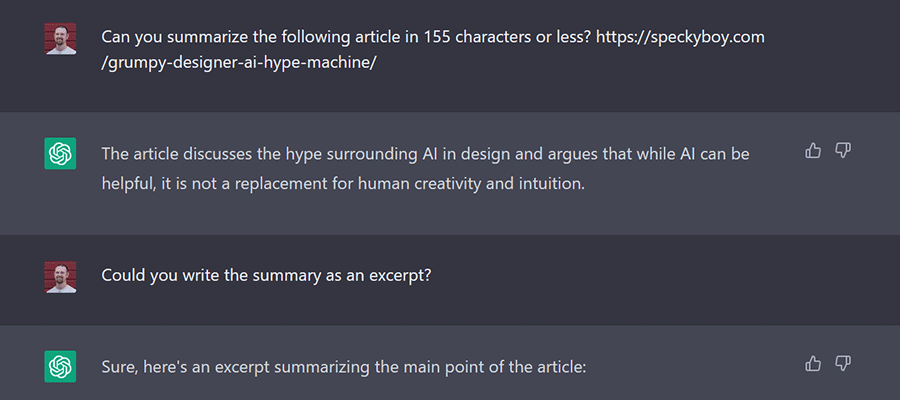The width and height of the screenshot is (900, 400).
Task: Click the ChatGPT logo beside the article summary
Action: point(61,154)
